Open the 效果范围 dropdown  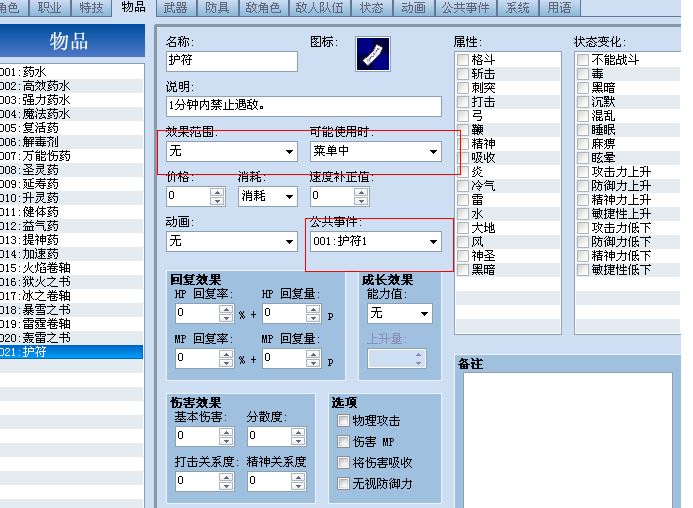pos(232,151)
